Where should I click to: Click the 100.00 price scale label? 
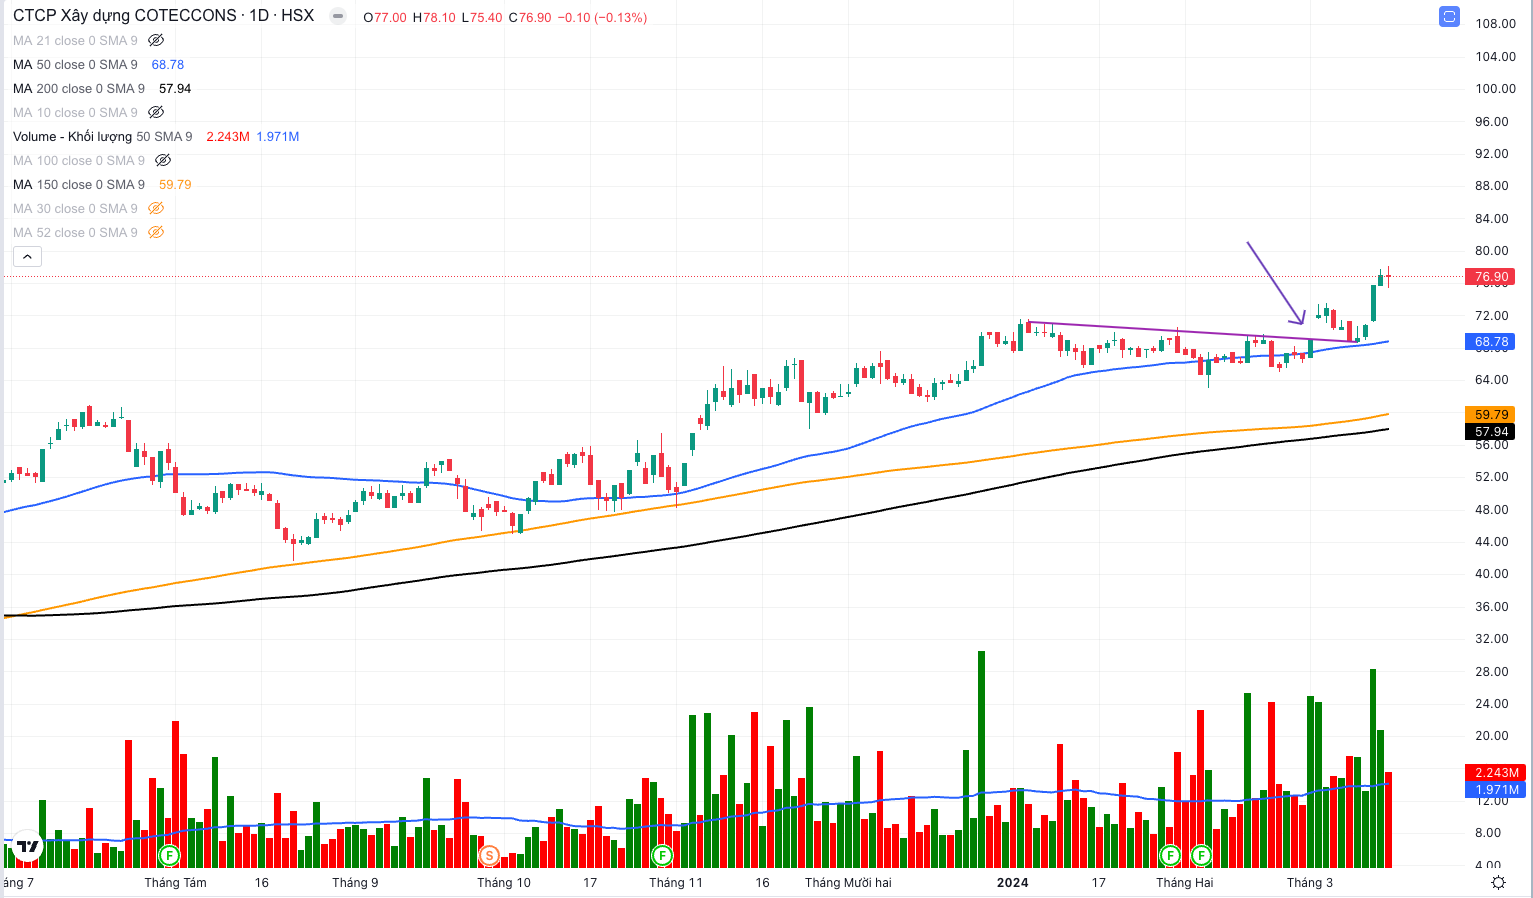[x=1496, y=89]
